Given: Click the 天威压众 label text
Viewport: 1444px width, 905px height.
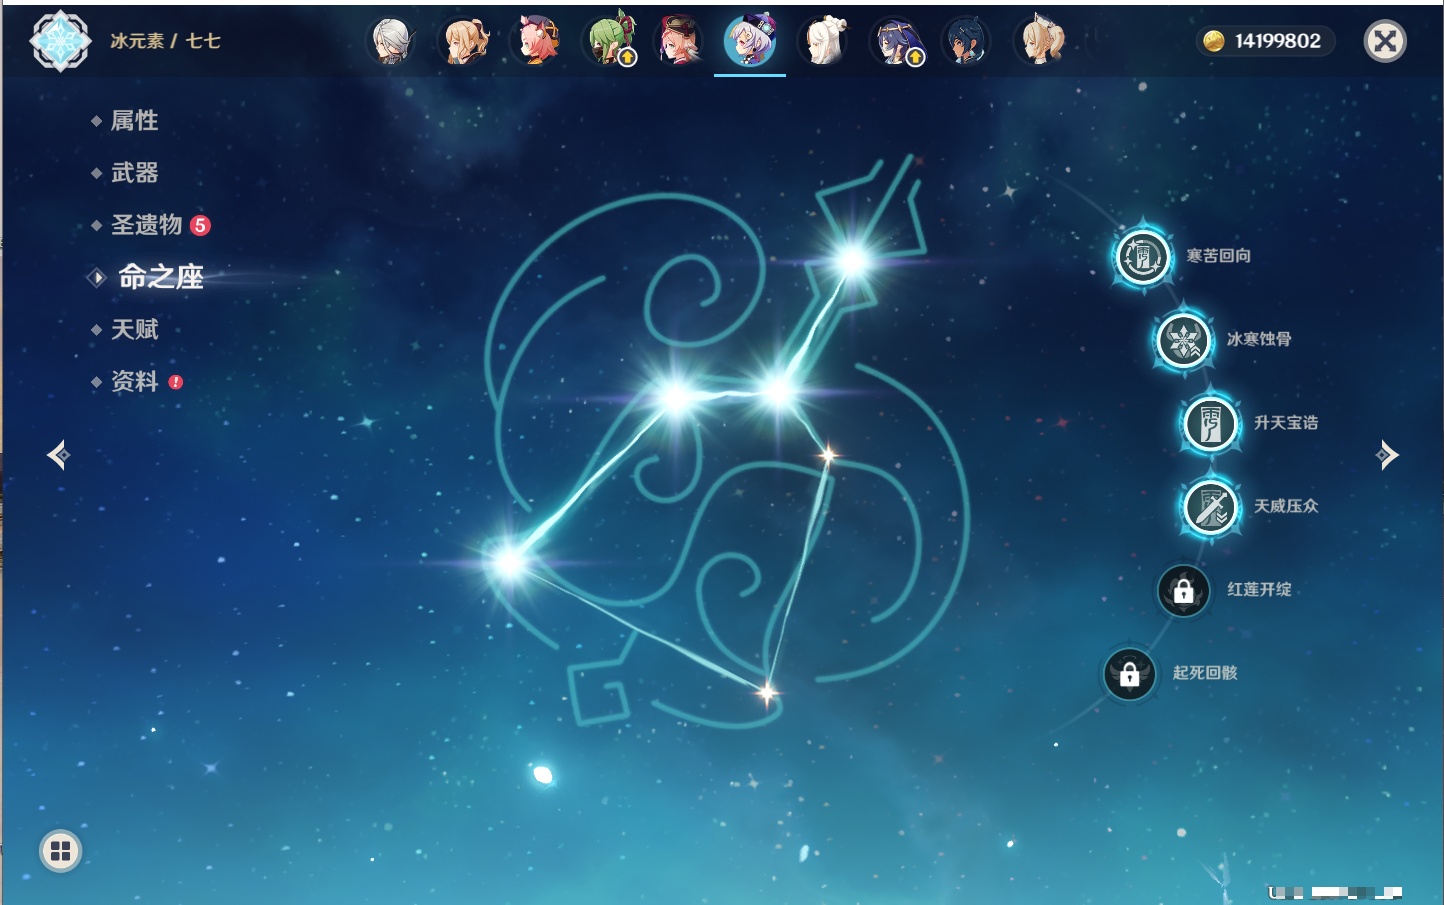Looking at the screenshot, I should pos(1286,506).
